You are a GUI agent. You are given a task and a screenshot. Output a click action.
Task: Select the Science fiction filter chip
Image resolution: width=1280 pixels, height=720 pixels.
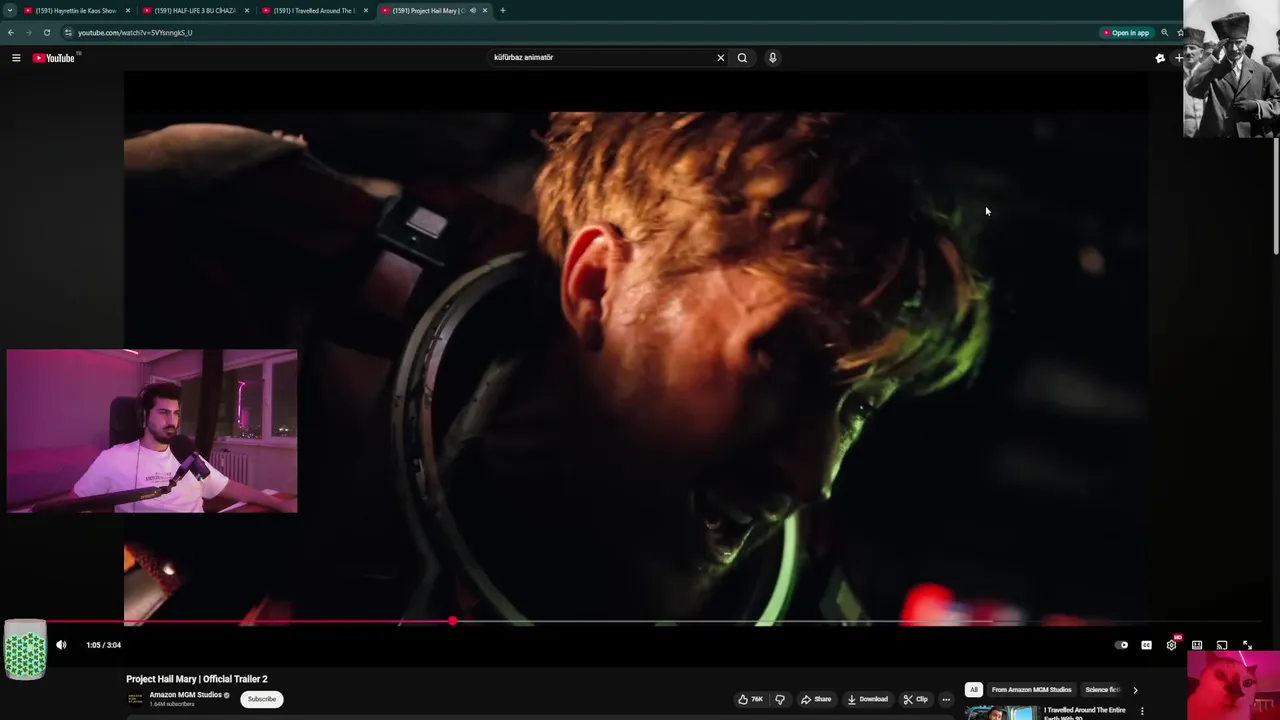pyautogui.click(x=1102, y=690)
